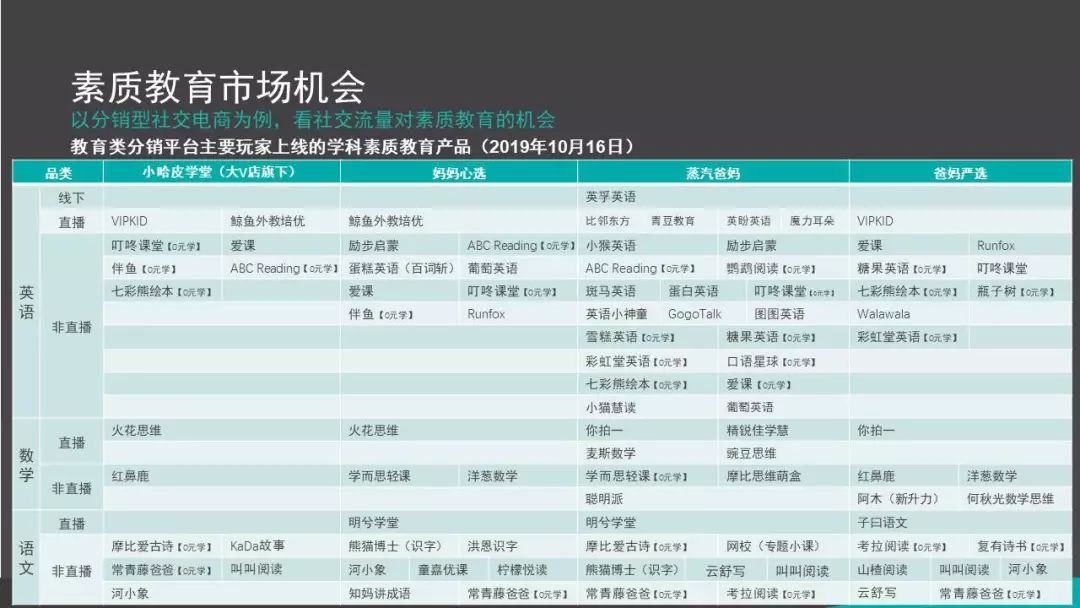Select 励步启蒙 in the 蒸汽爸妈 column
The height and width of the screenshot is (608, 1080).
[x=751, y=246]
